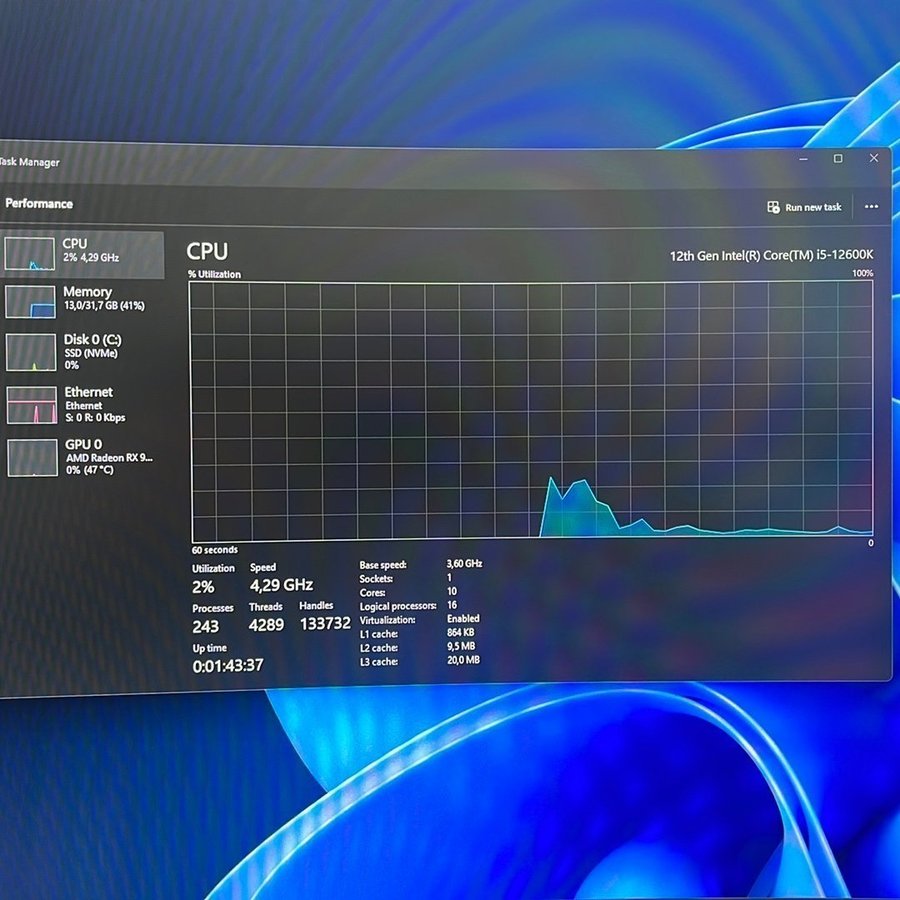The height and width of the screenshot is (900, 900).
Task: Click the S: 0 R: 0 Kbps text
Action: (x=95, y=417)
